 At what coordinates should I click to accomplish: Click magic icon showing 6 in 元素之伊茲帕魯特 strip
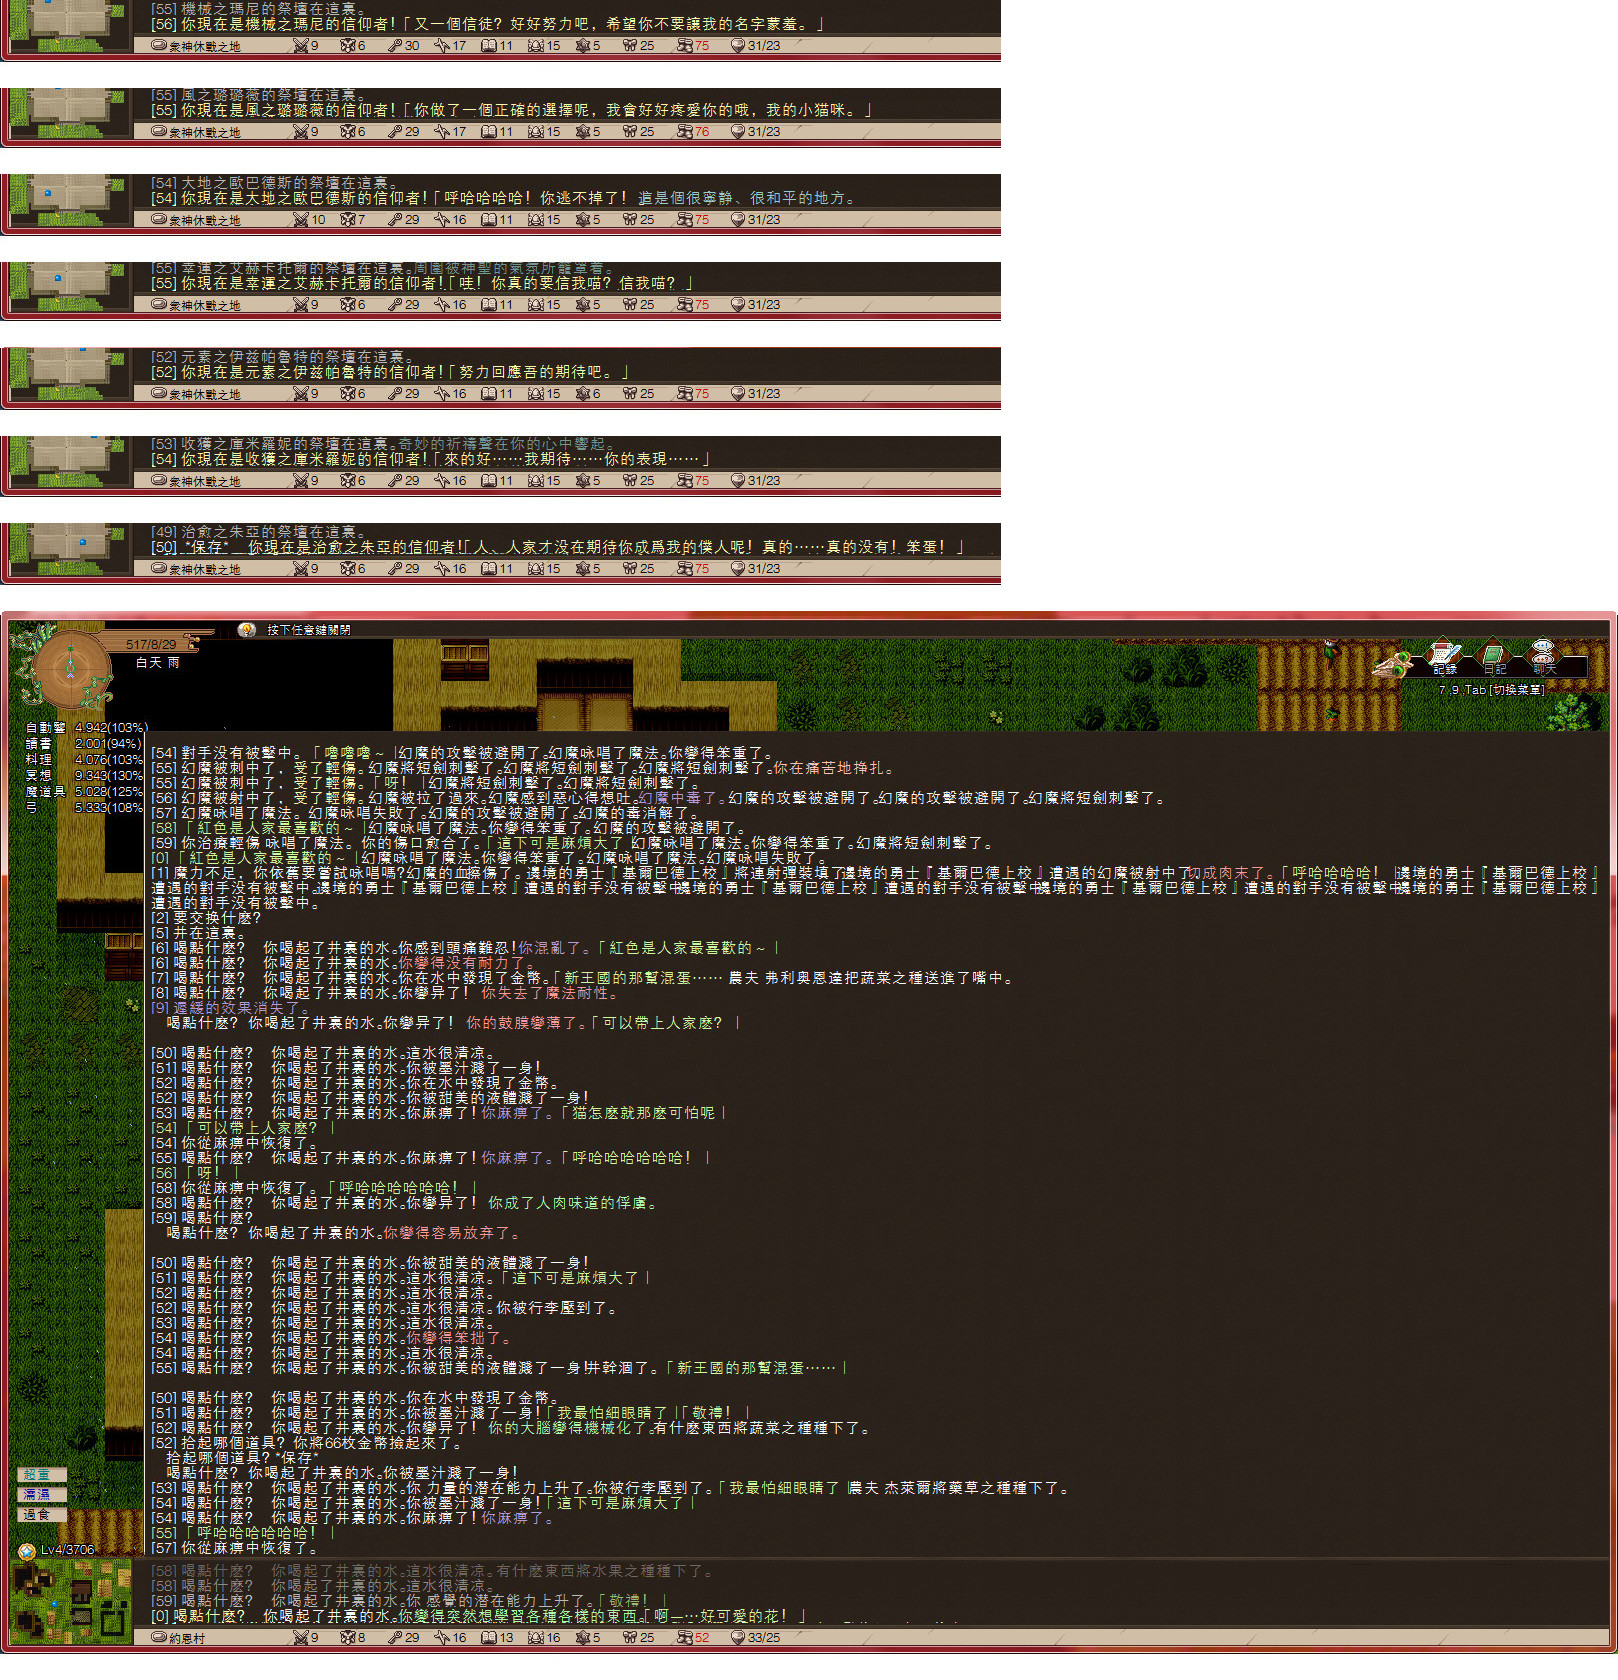coord(583,393)
